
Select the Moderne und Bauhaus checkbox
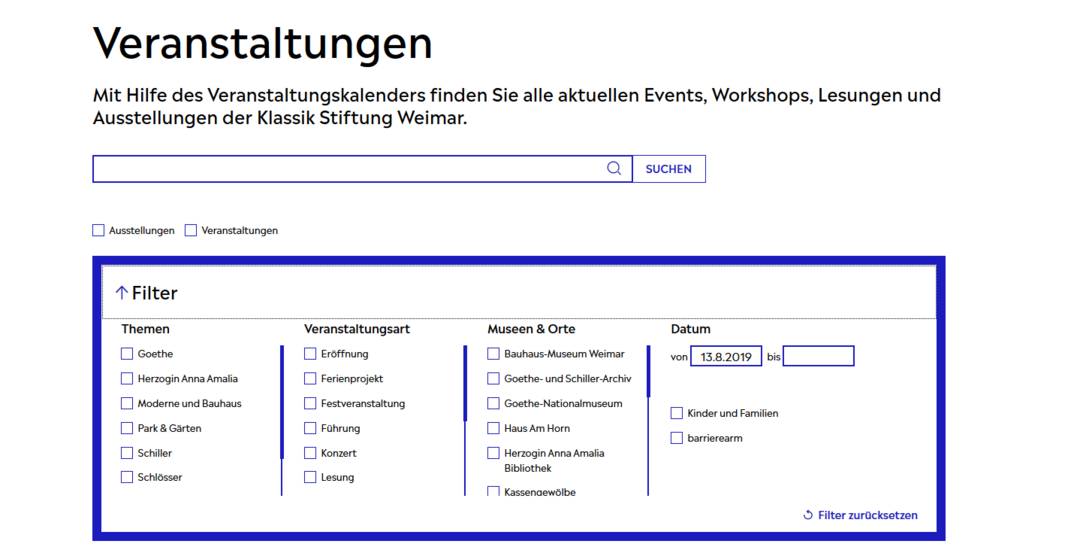coord(127,404)
